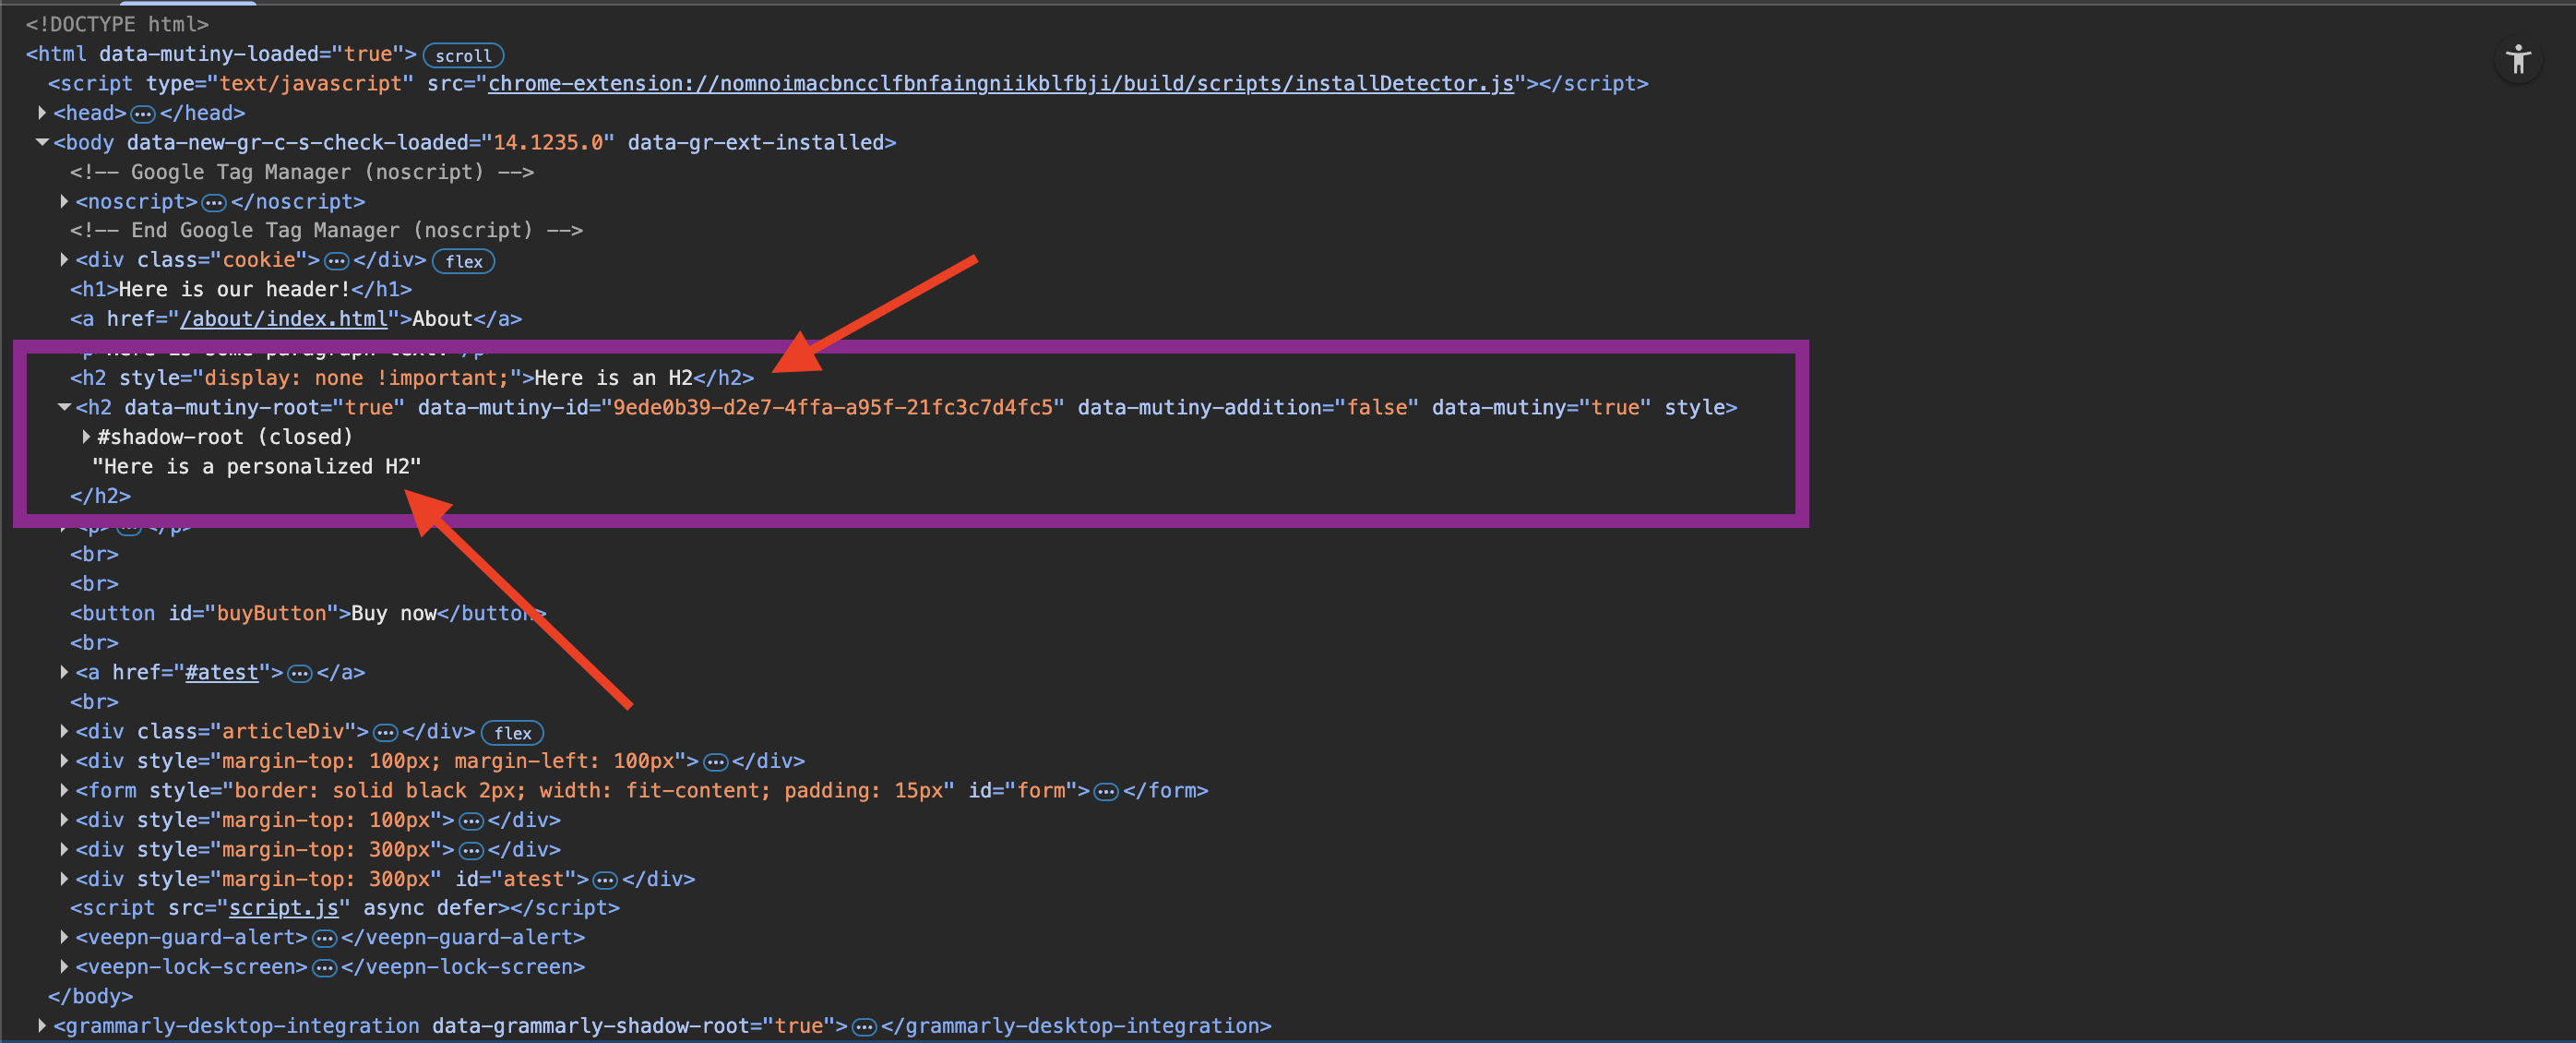Expand the div with id atest
The image size is (2576, 1043).
click(x=64, y=879)
